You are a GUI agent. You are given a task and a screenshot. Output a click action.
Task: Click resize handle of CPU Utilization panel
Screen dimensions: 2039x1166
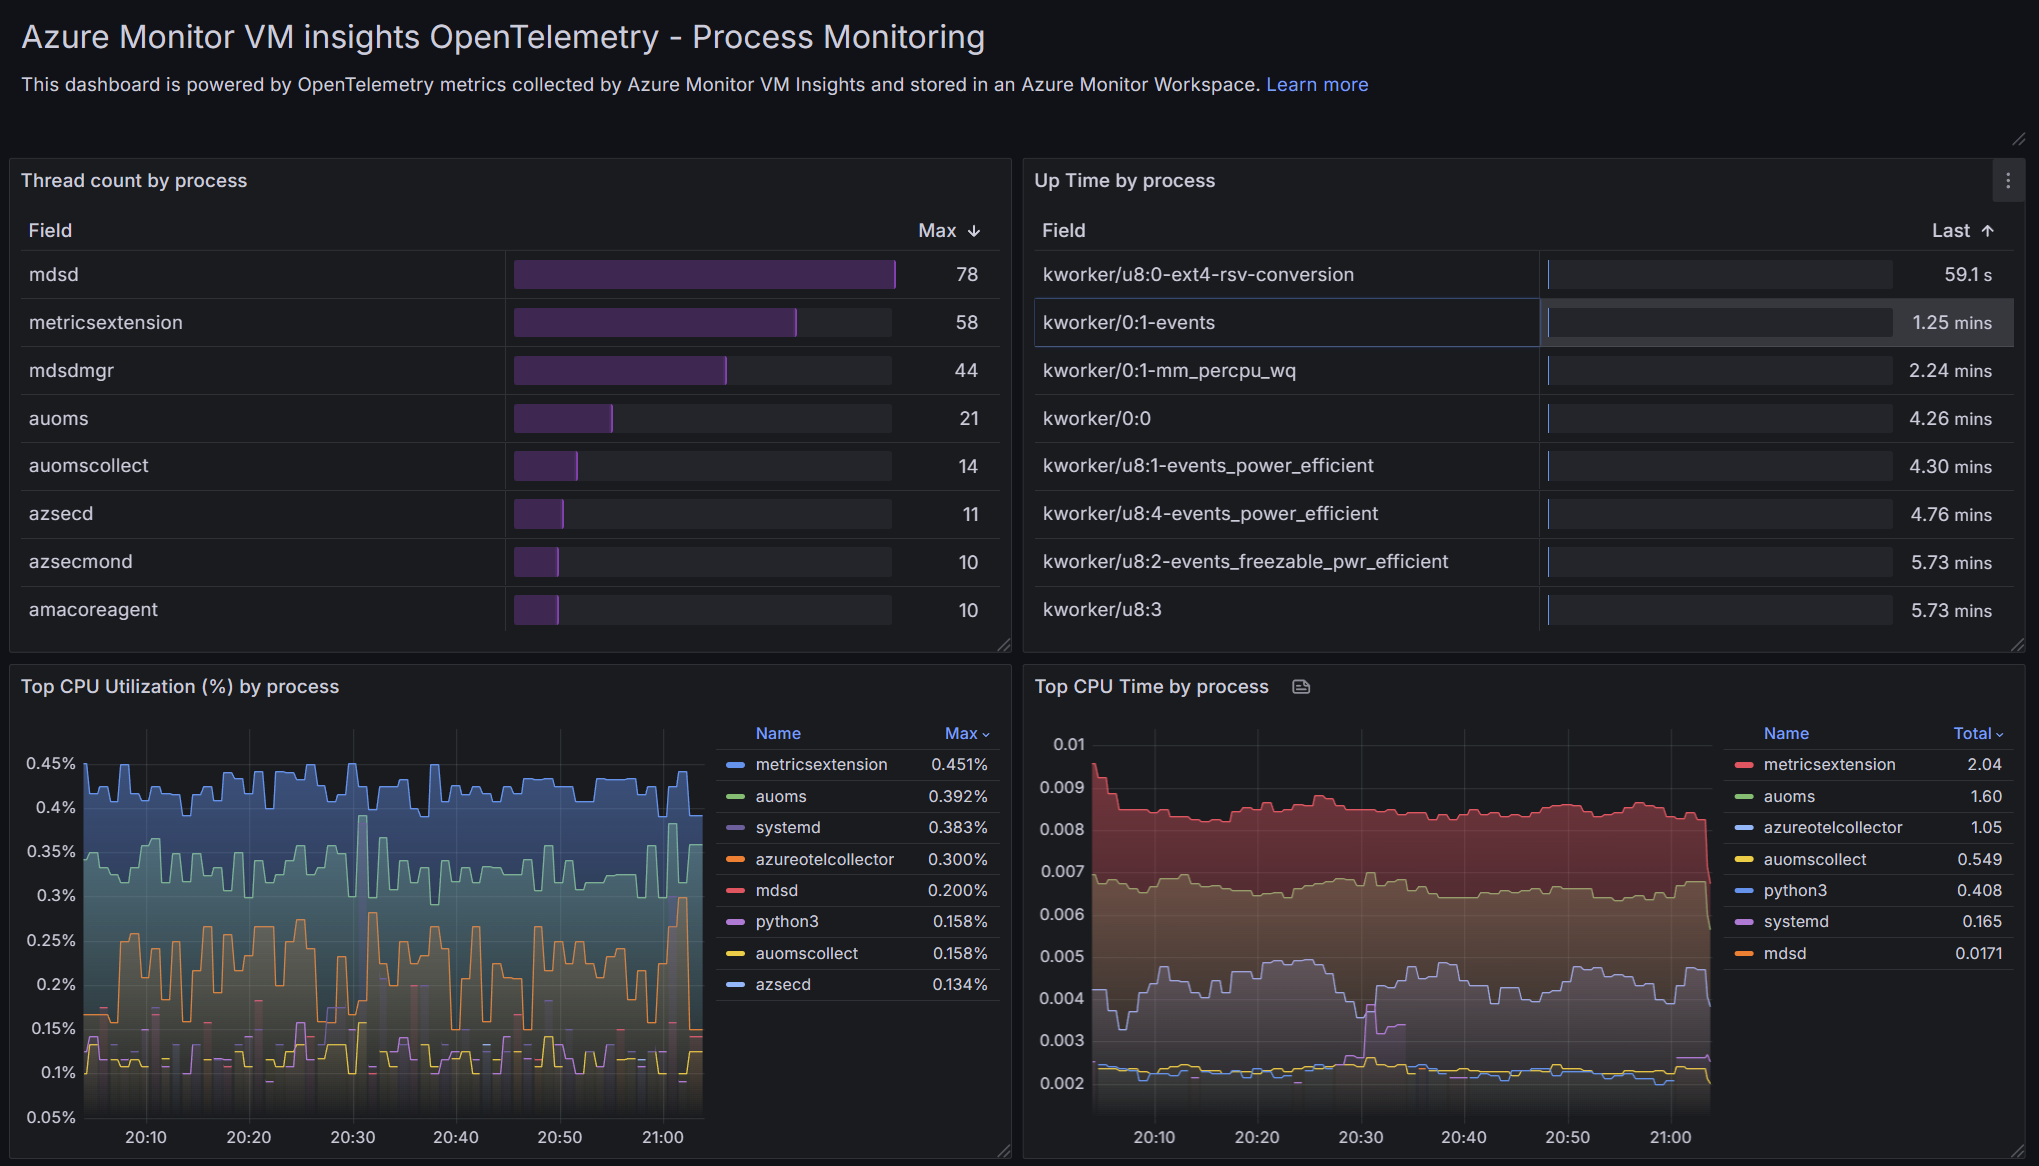1004,1151
